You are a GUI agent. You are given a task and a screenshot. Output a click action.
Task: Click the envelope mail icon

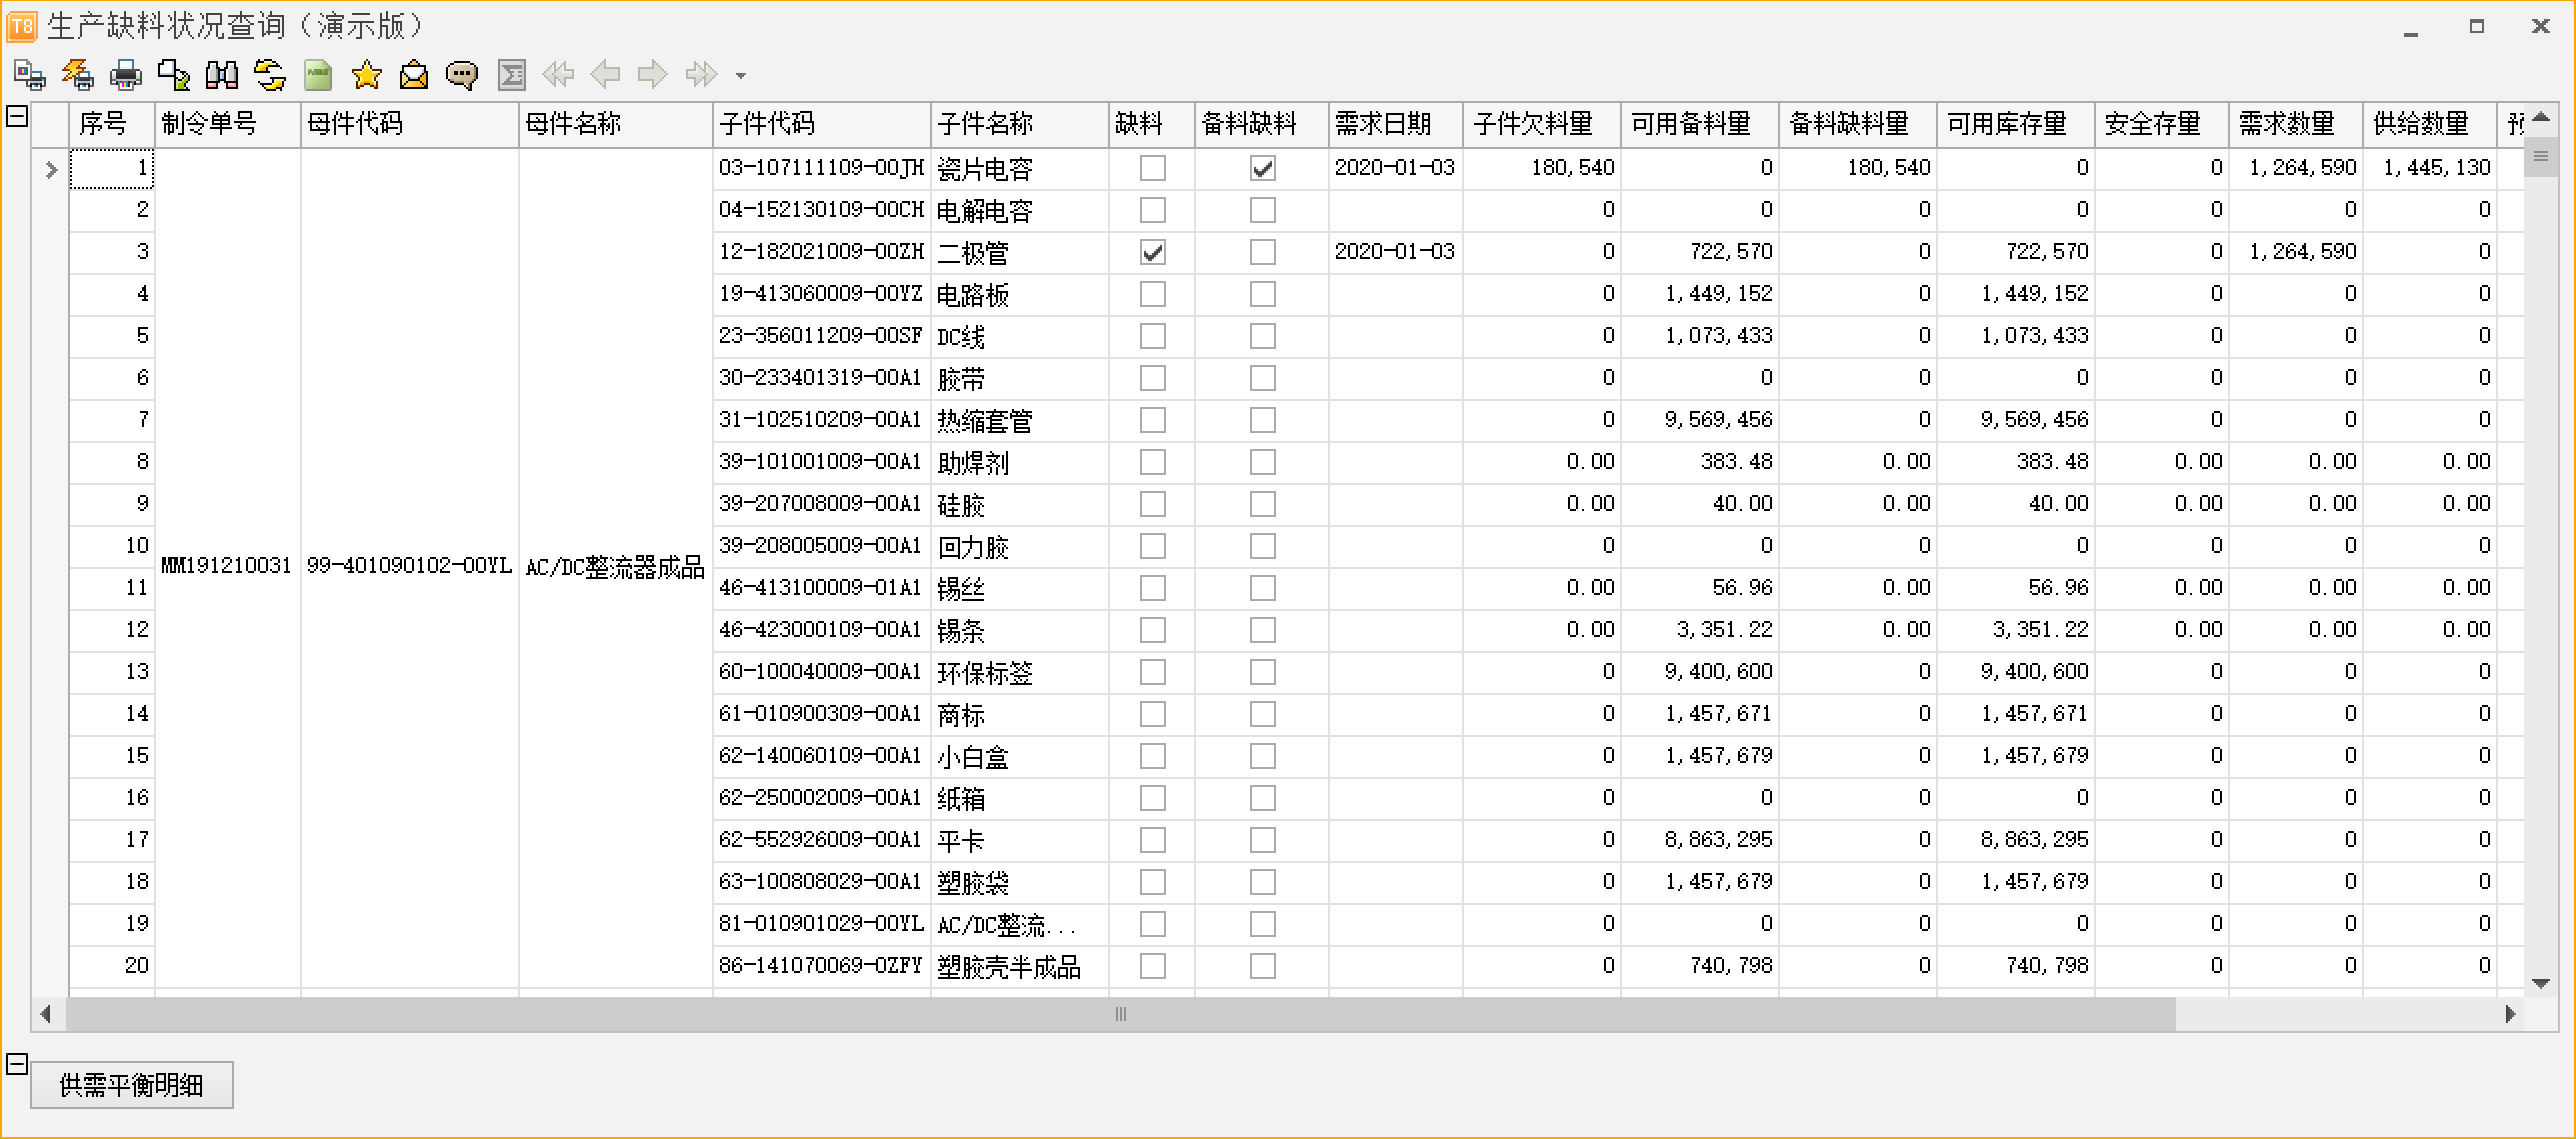point(414,75)
